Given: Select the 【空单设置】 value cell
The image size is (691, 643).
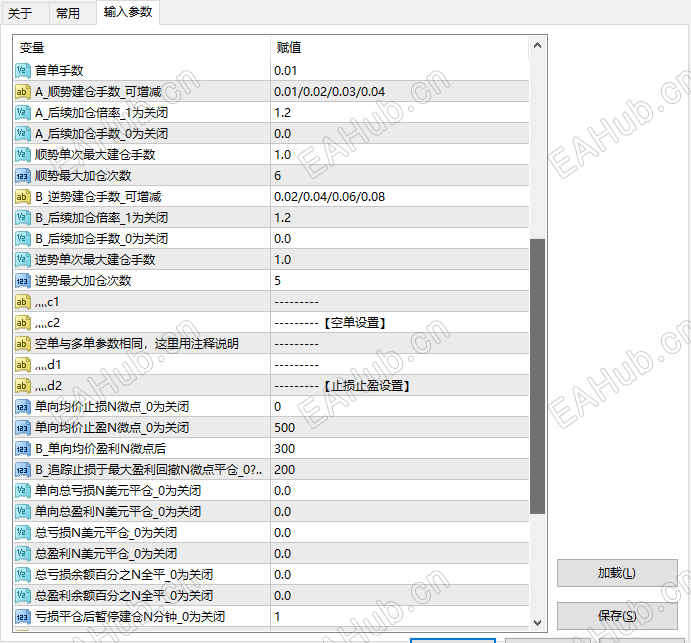Looking at the screenshot, I should (400, 323).
